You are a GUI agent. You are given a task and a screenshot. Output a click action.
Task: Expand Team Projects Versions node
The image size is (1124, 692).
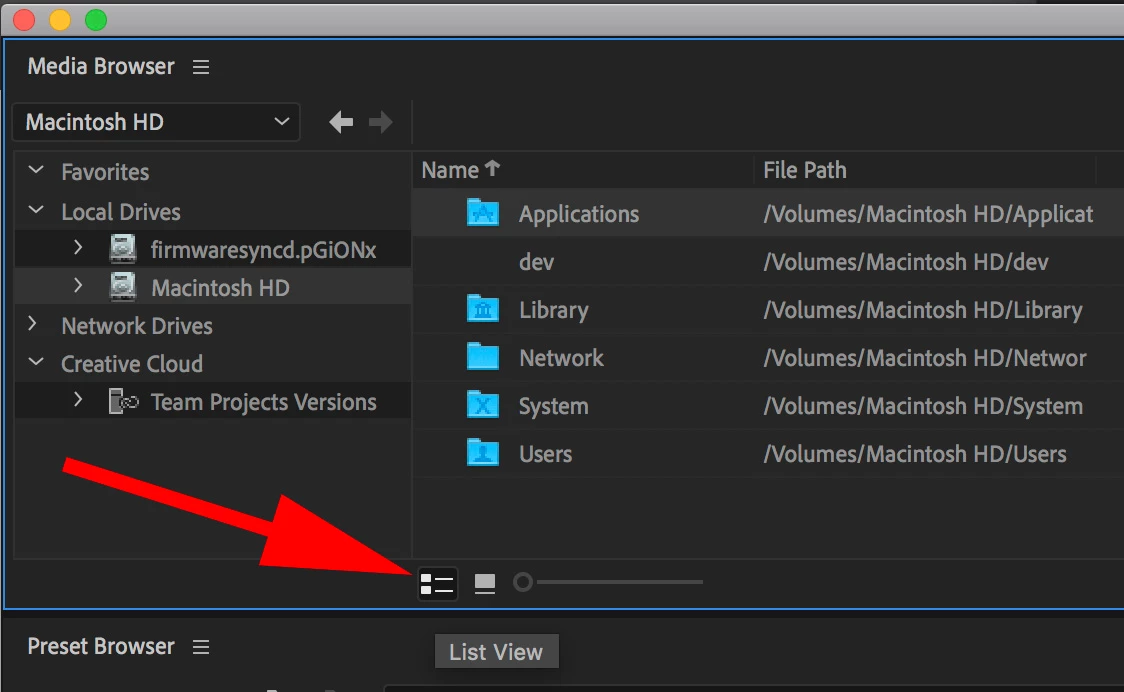click(x=78, y=399)
